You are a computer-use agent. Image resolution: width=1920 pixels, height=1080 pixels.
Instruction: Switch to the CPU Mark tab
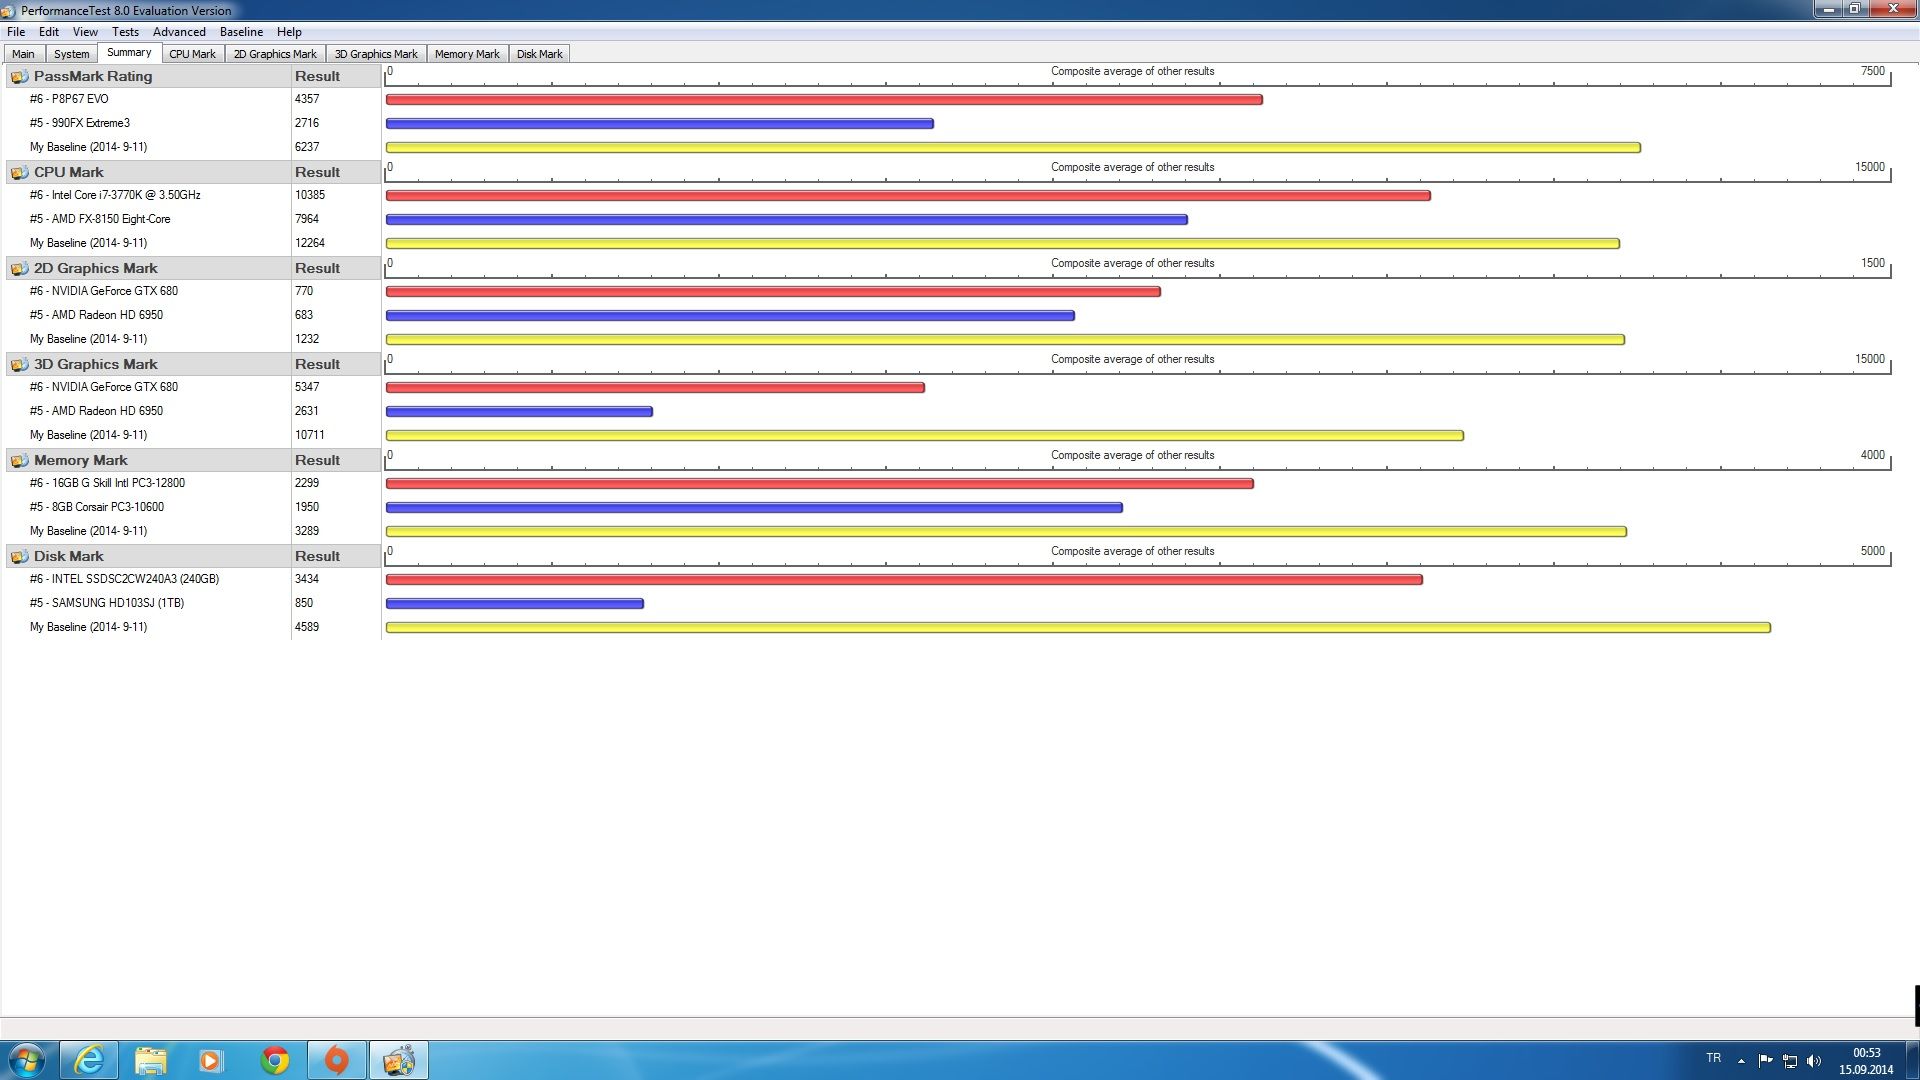tap(192, 54)
